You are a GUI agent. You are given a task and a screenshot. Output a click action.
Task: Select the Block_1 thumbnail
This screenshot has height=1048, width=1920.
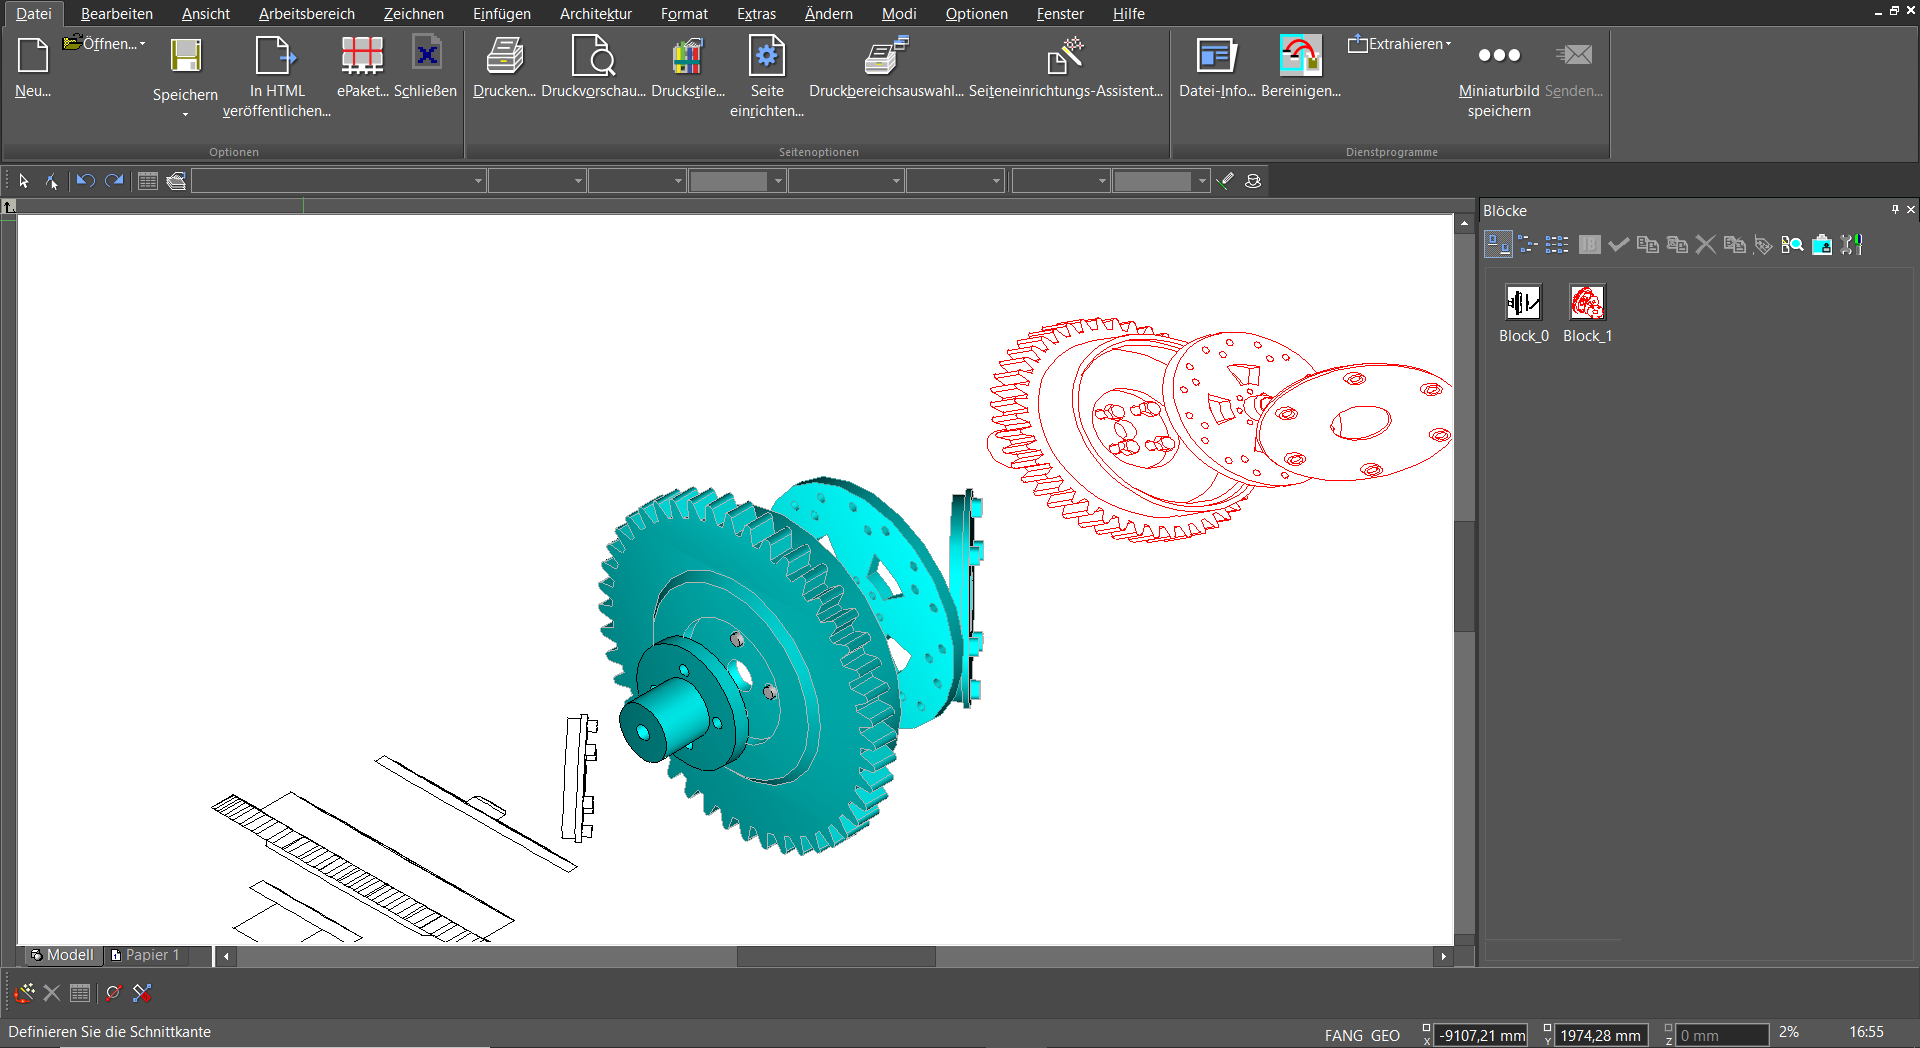coord(1587,303)
